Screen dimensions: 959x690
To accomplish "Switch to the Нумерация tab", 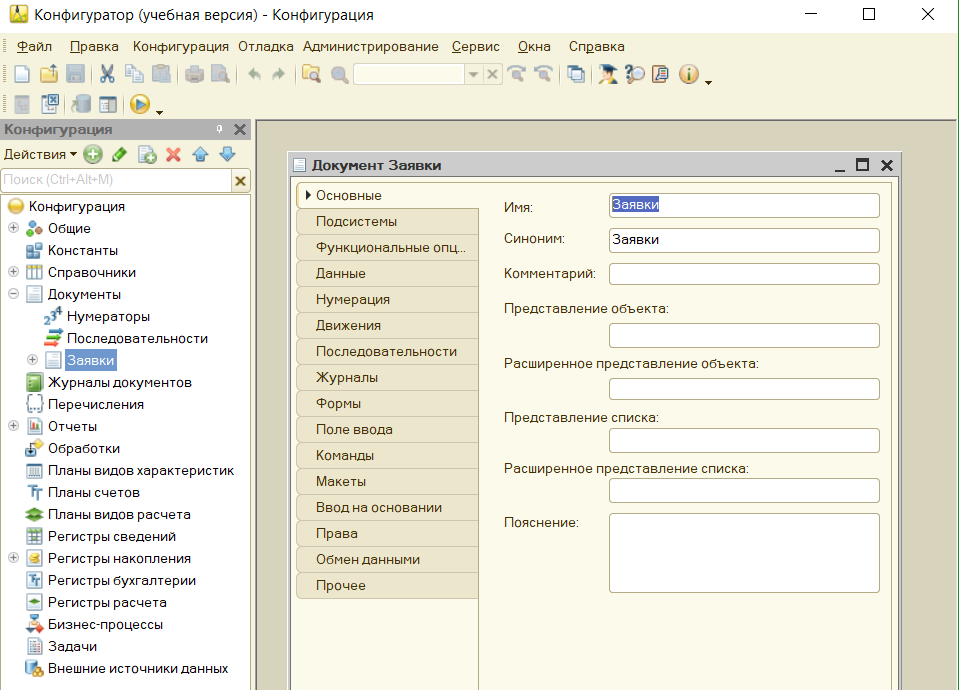I will 353,299.
